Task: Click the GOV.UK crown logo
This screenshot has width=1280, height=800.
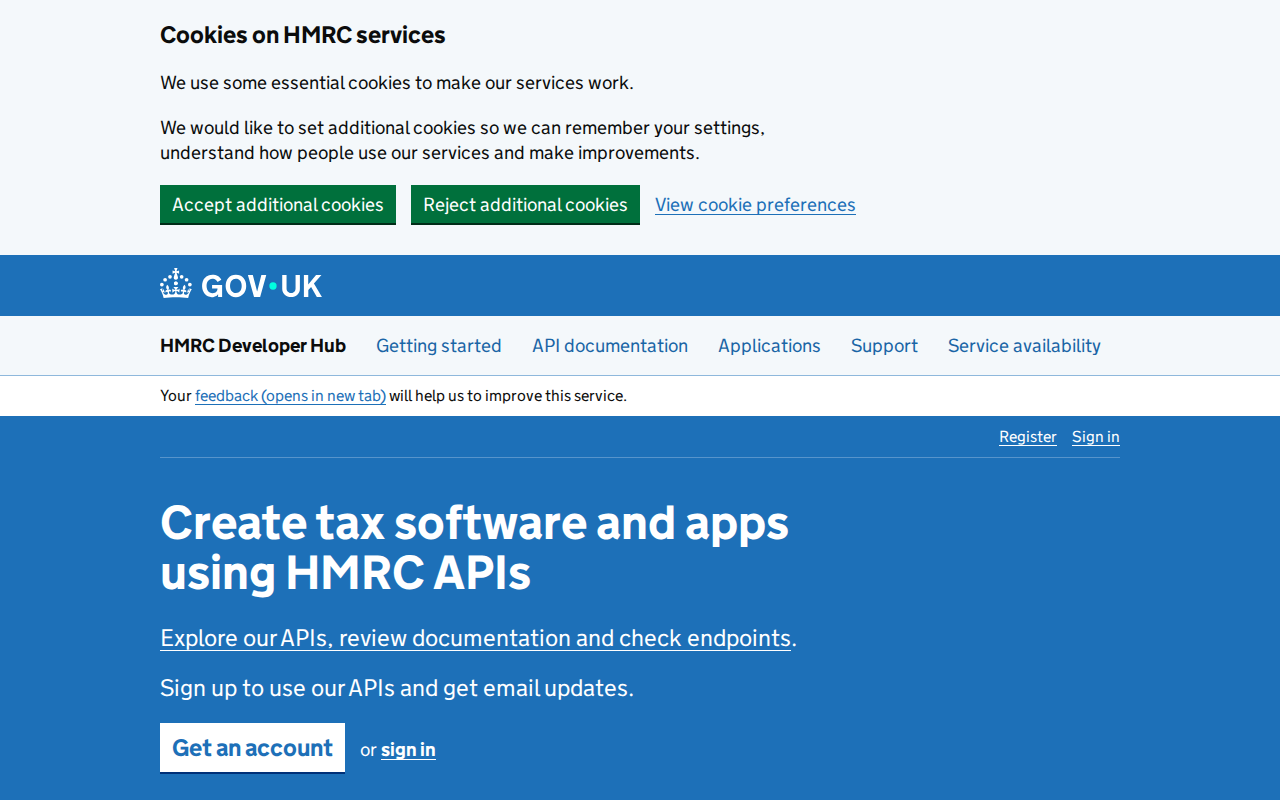Action: pos(175,284)
